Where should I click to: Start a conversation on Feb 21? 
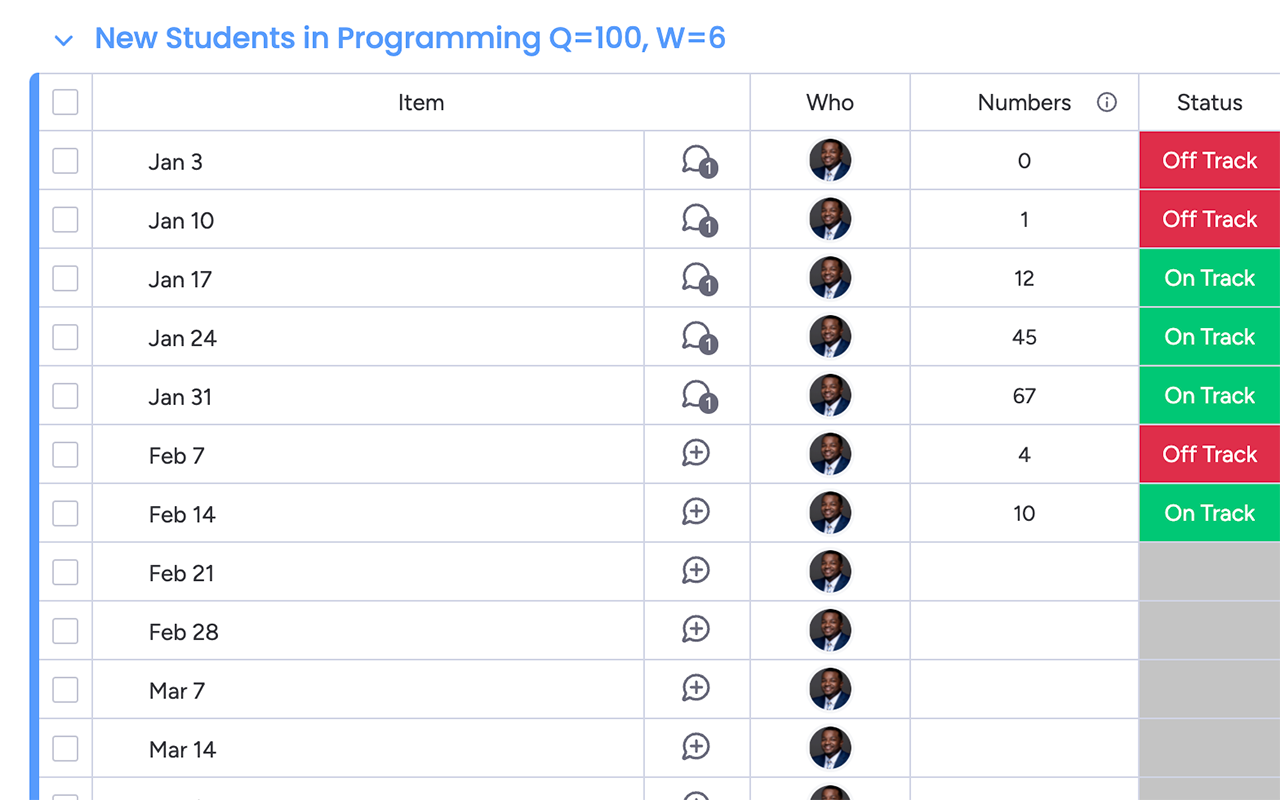point(696,571)
